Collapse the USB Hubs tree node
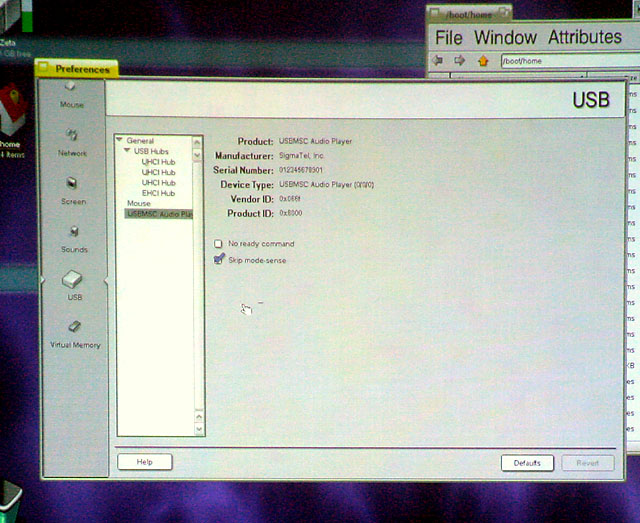Image resolution: width=640 pixels, height=523 pixels. (127, 151)
